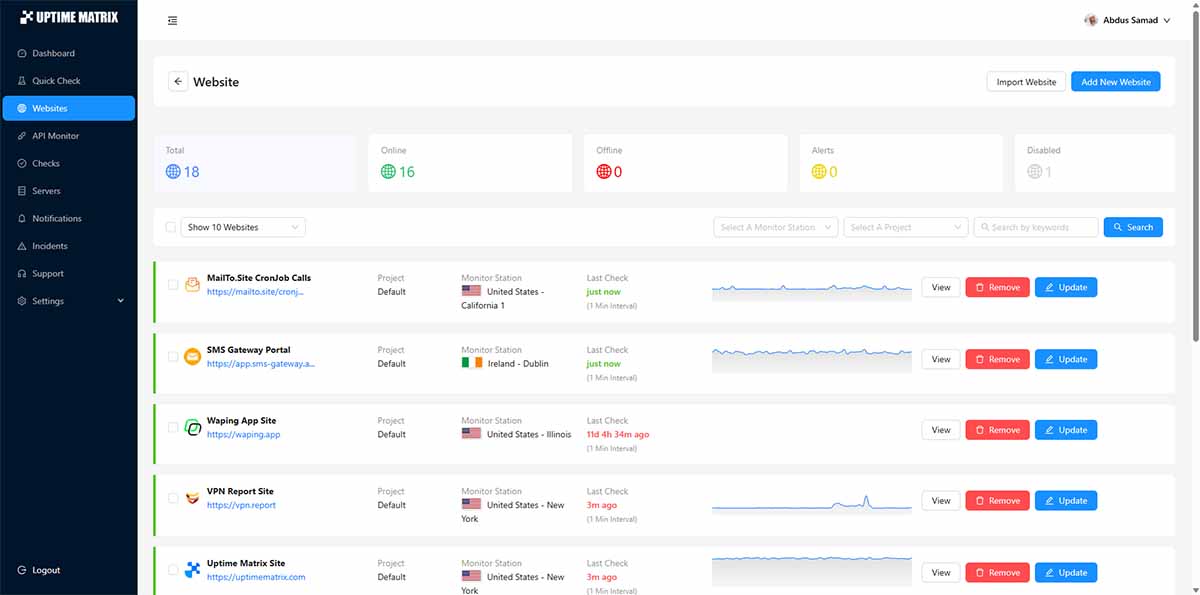Viewport: 1200px width, 595px height.
Task: Select Websites in the sidebar
Action: click(68, 108)
